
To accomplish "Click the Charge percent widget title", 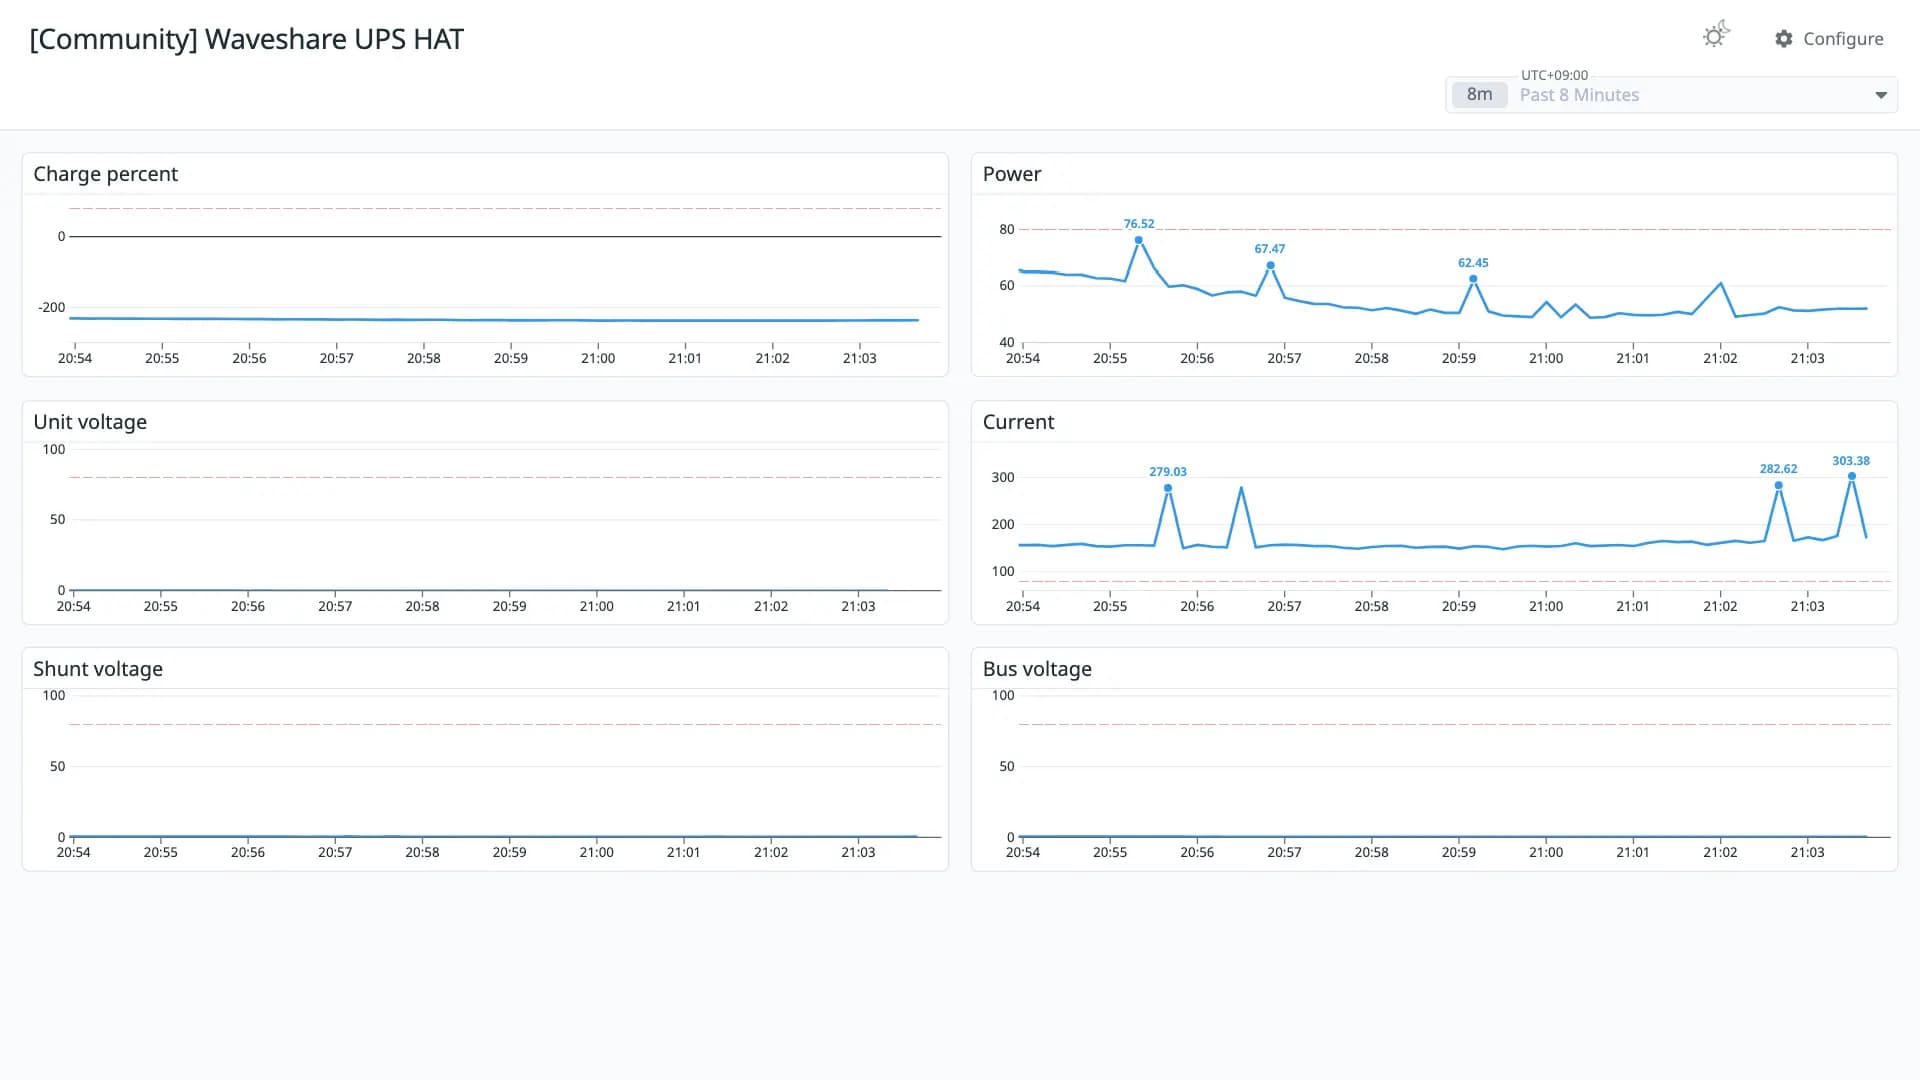I will click(106, 174).
